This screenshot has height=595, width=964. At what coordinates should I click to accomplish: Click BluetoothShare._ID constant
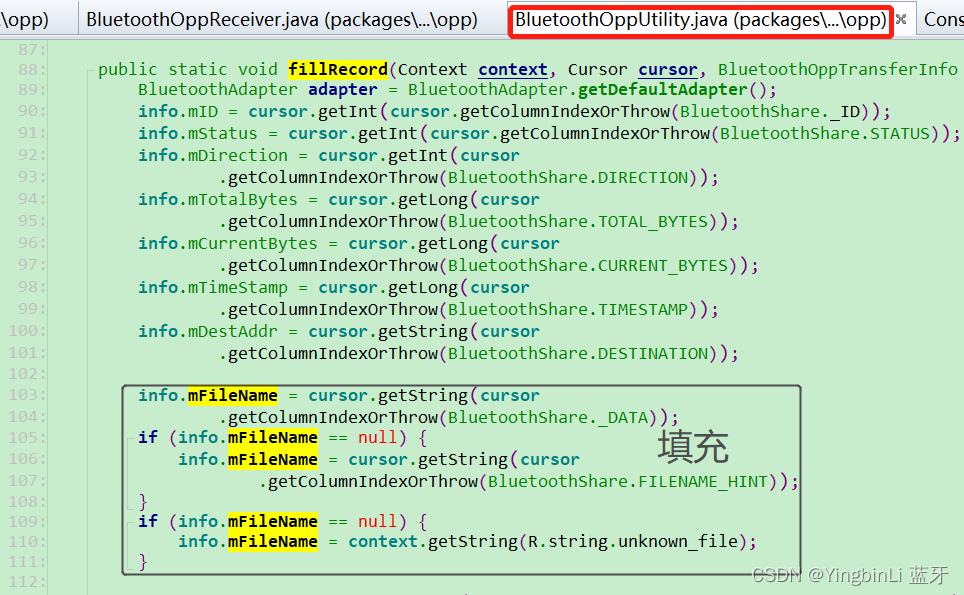(770, 112)
